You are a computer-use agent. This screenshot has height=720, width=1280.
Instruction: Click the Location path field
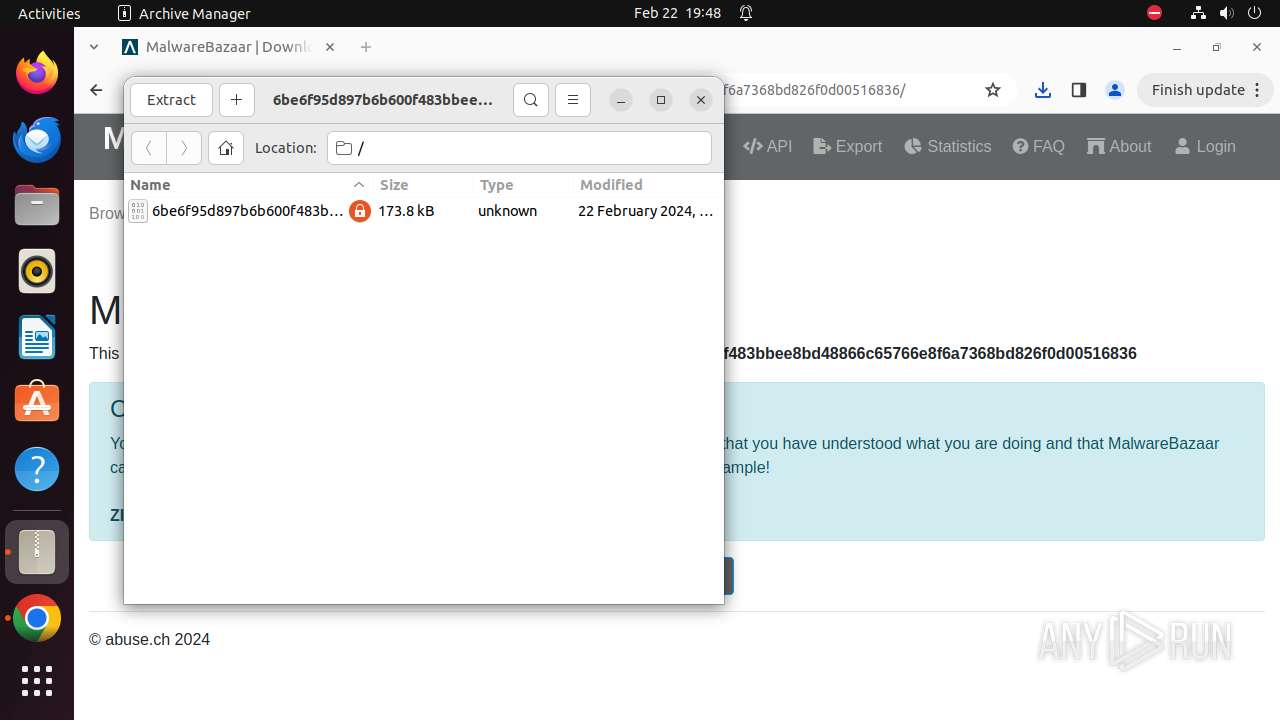[519, 148]
